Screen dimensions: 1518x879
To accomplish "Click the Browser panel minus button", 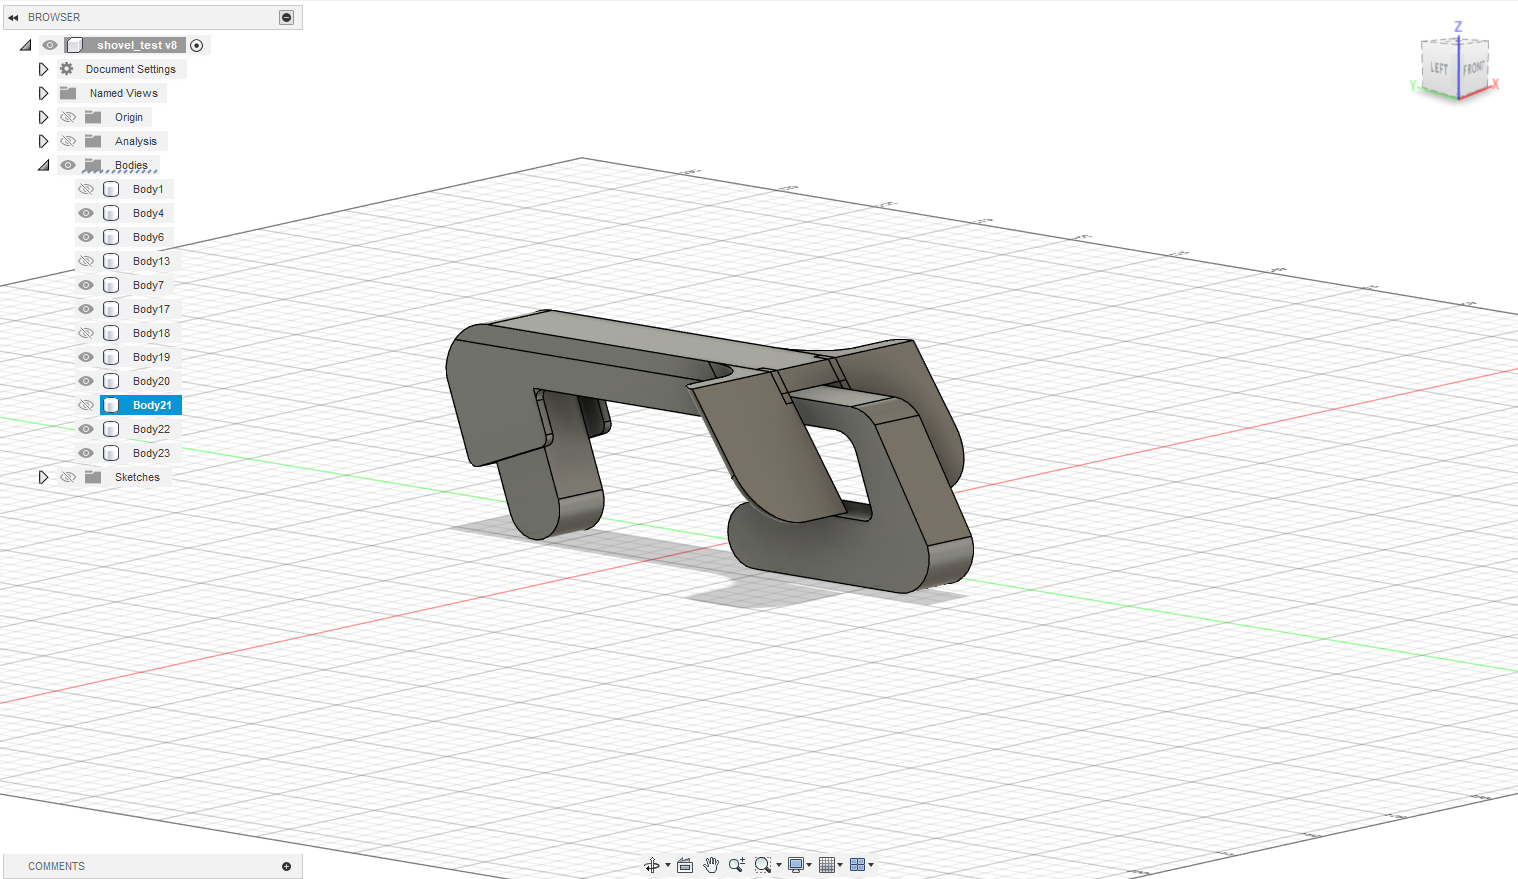I will pyautogui.click(x=286, y=17).
